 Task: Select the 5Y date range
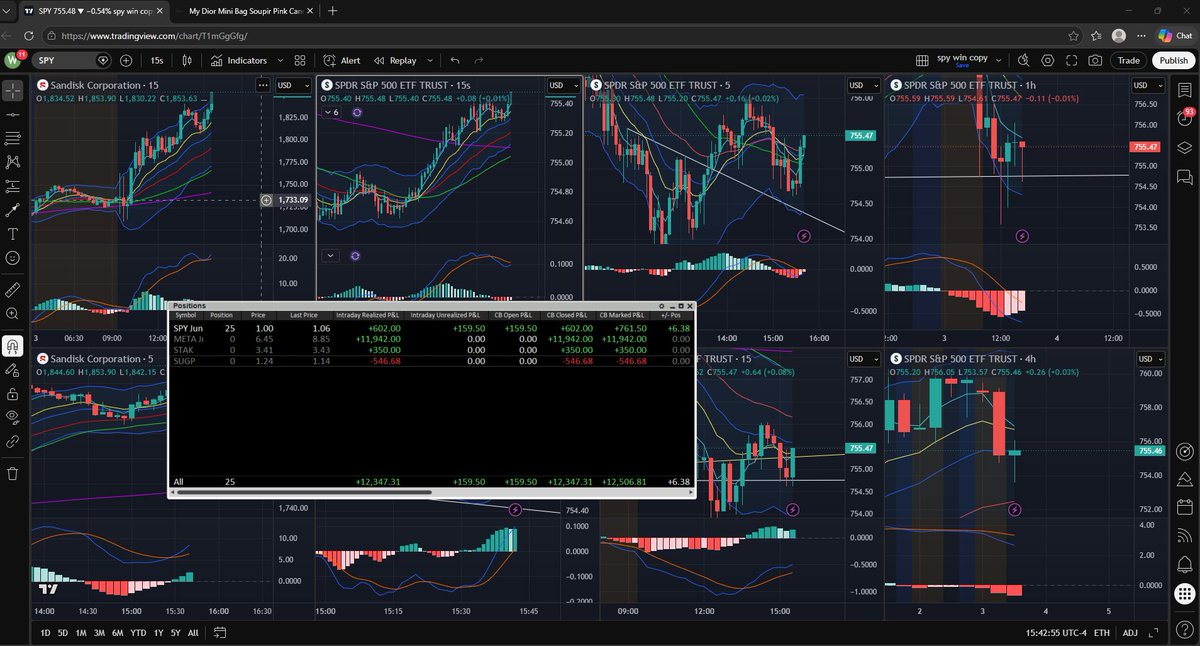point(175,633)
